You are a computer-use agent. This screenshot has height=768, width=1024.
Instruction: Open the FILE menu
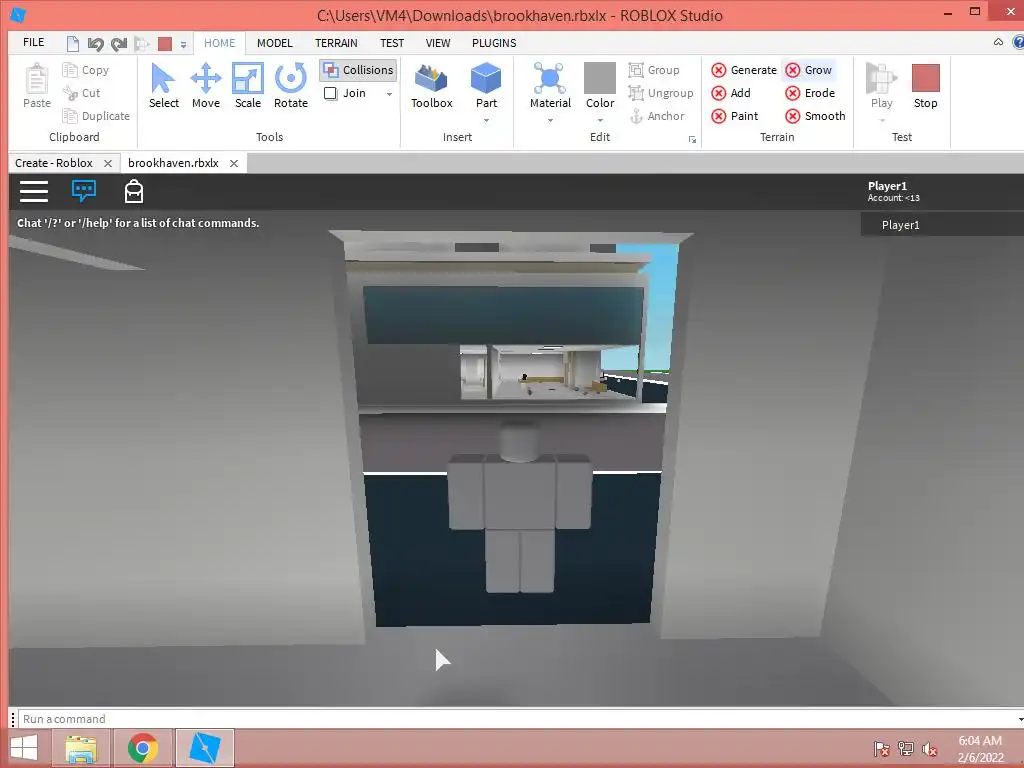[33, 42]
